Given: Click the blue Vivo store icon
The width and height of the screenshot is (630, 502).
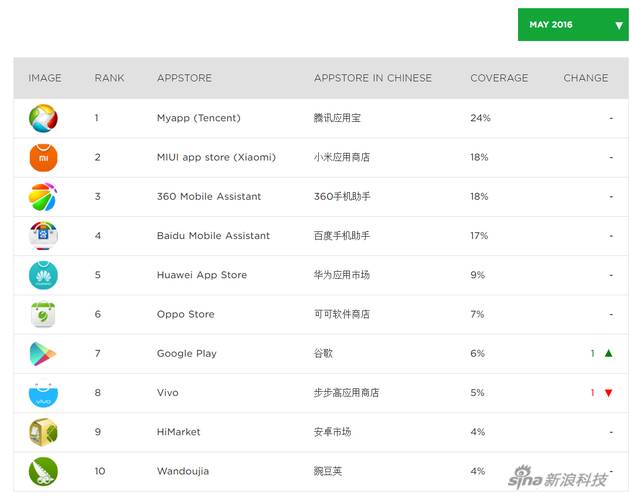Looking at the screenshot, I should point(43,393).
